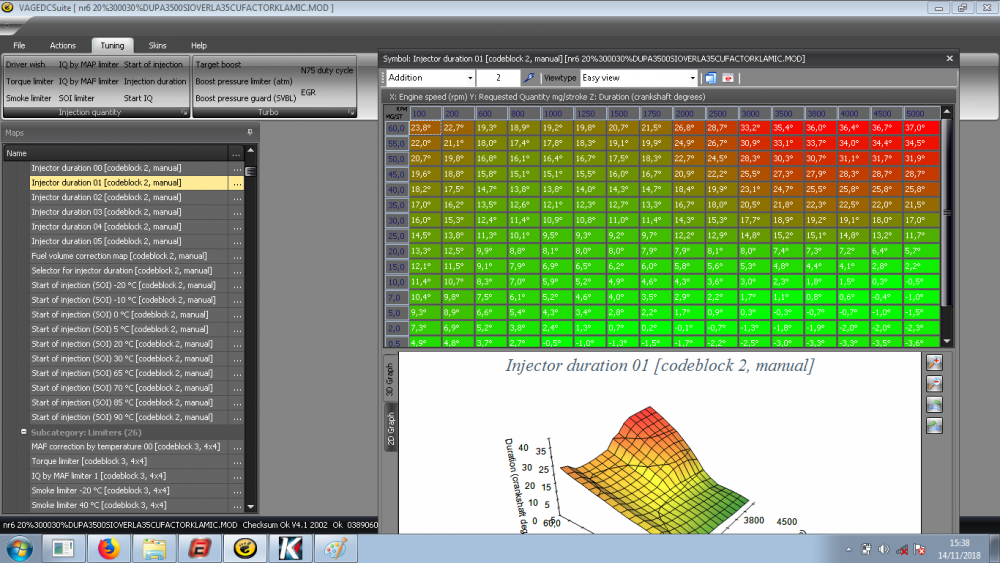Click the VAGEDCSuite smiley taskbar icon
Image resolution: width=1000 pixels, height=563 pixels.
pyautogui.click(x=245, y=548)
